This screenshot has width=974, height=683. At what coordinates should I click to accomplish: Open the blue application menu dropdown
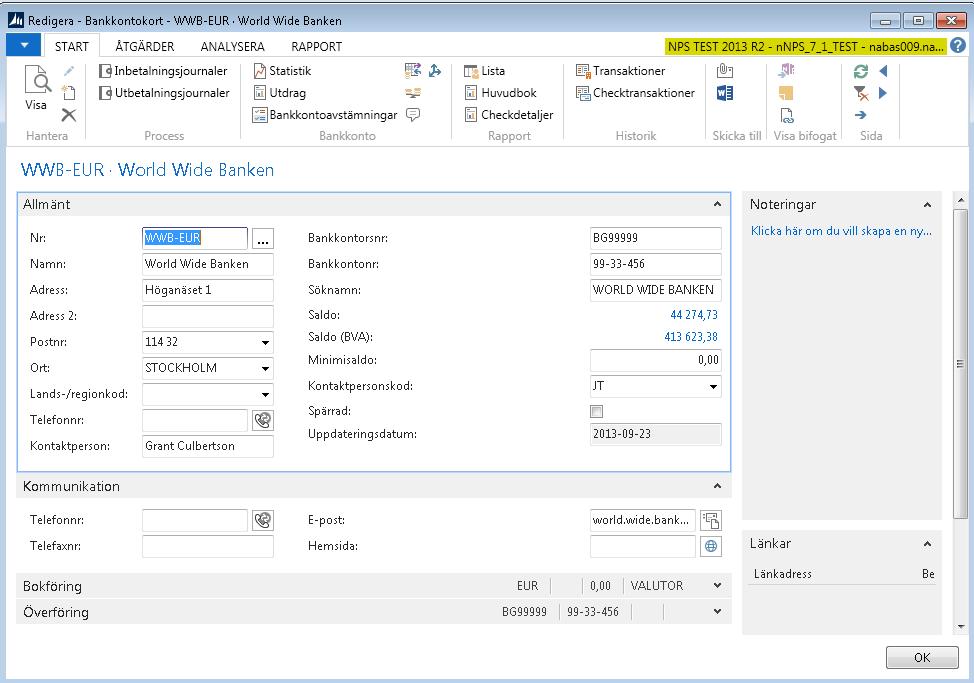pos(24,45)
